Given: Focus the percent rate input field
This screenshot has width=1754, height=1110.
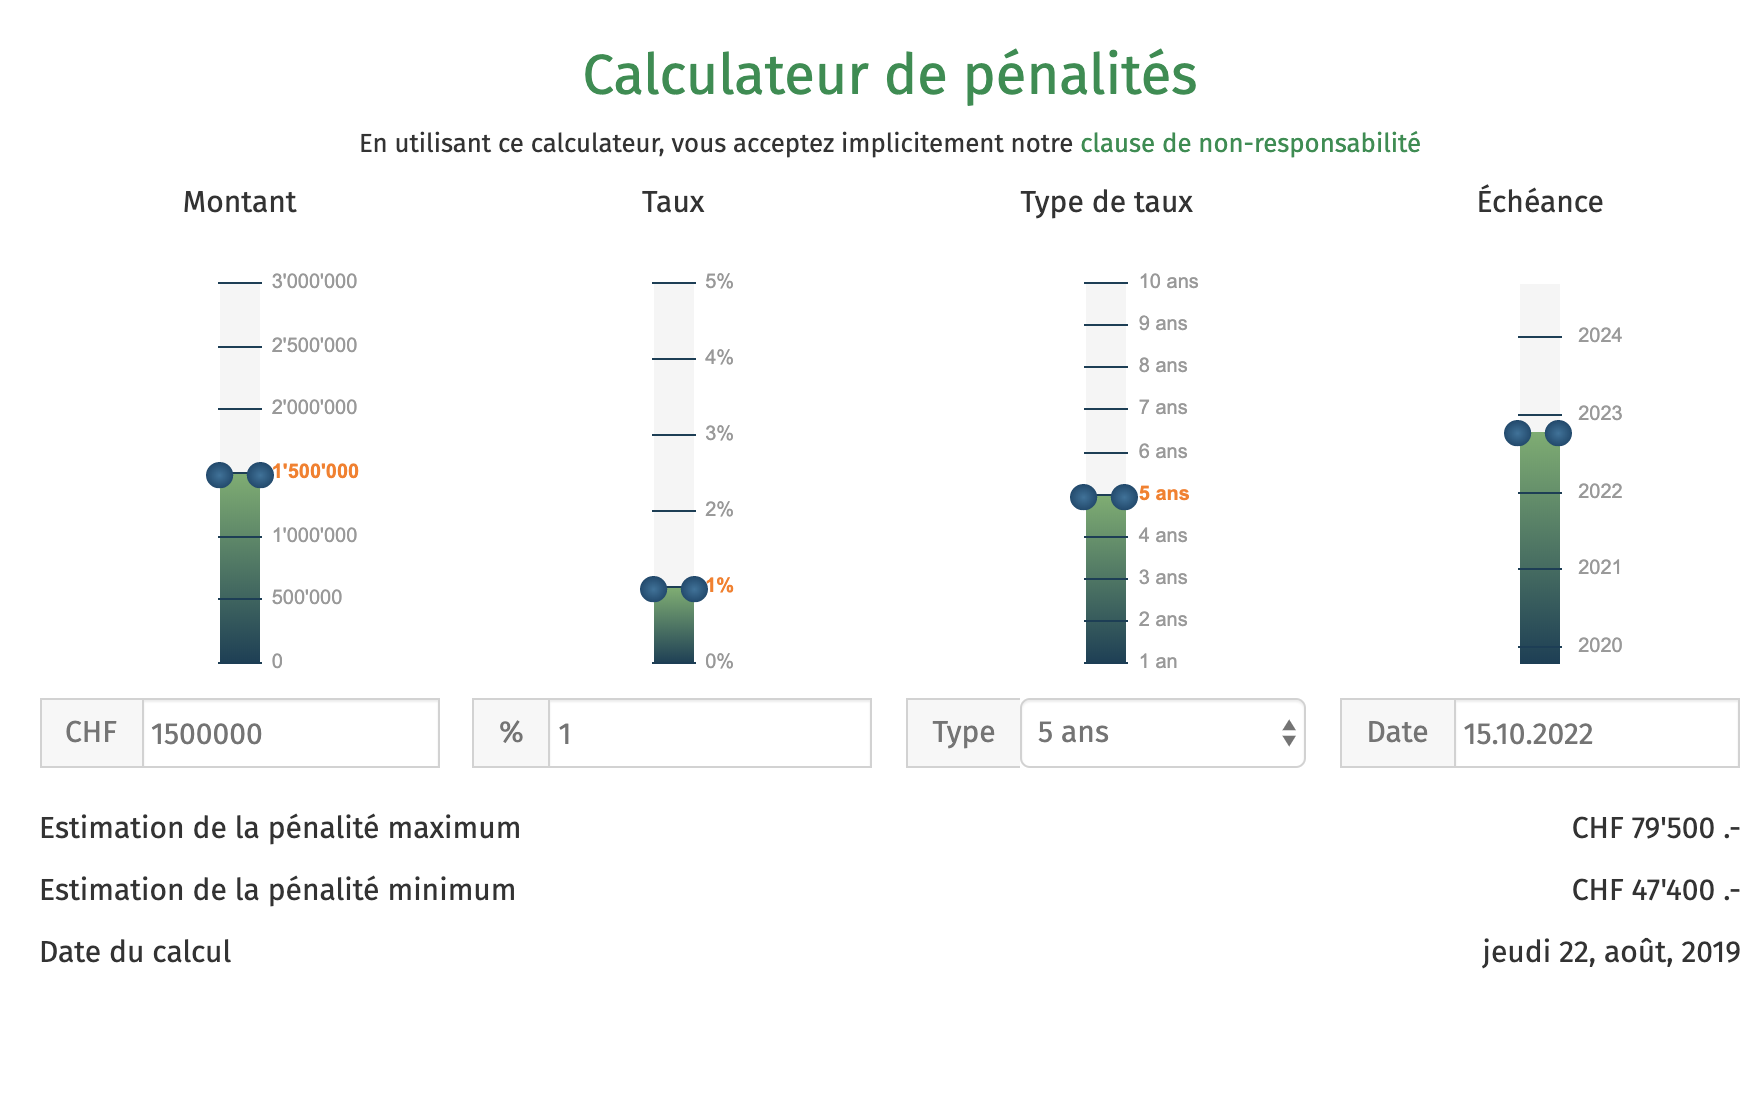Looking at the screenshot, I should [709, 733].
